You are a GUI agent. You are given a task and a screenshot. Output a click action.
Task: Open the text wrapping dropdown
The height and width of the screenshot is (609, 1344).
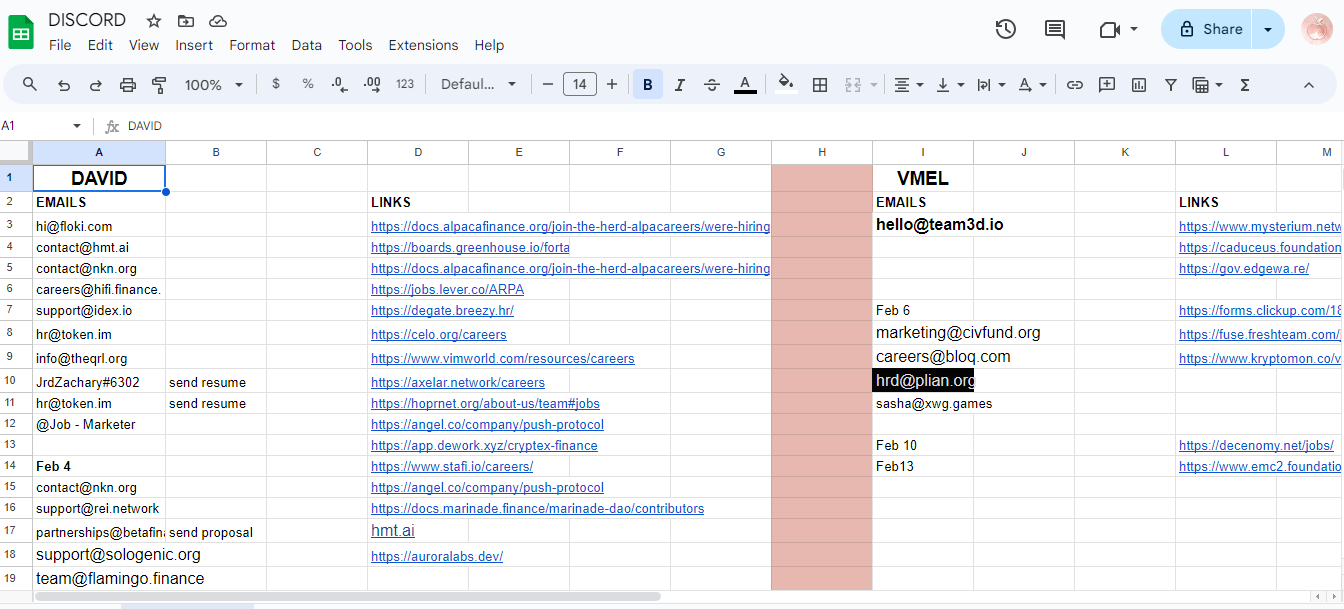(991, 85)
